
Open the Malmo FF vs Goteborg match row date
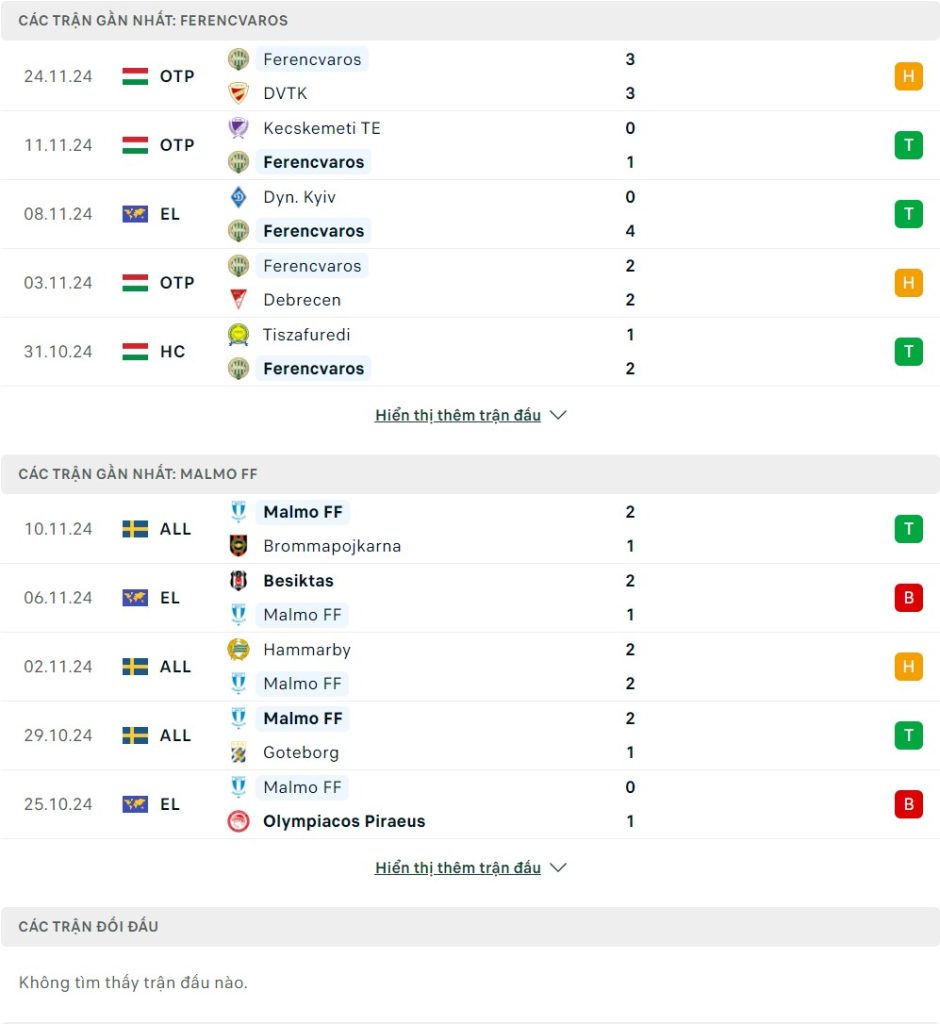(58, 736)
